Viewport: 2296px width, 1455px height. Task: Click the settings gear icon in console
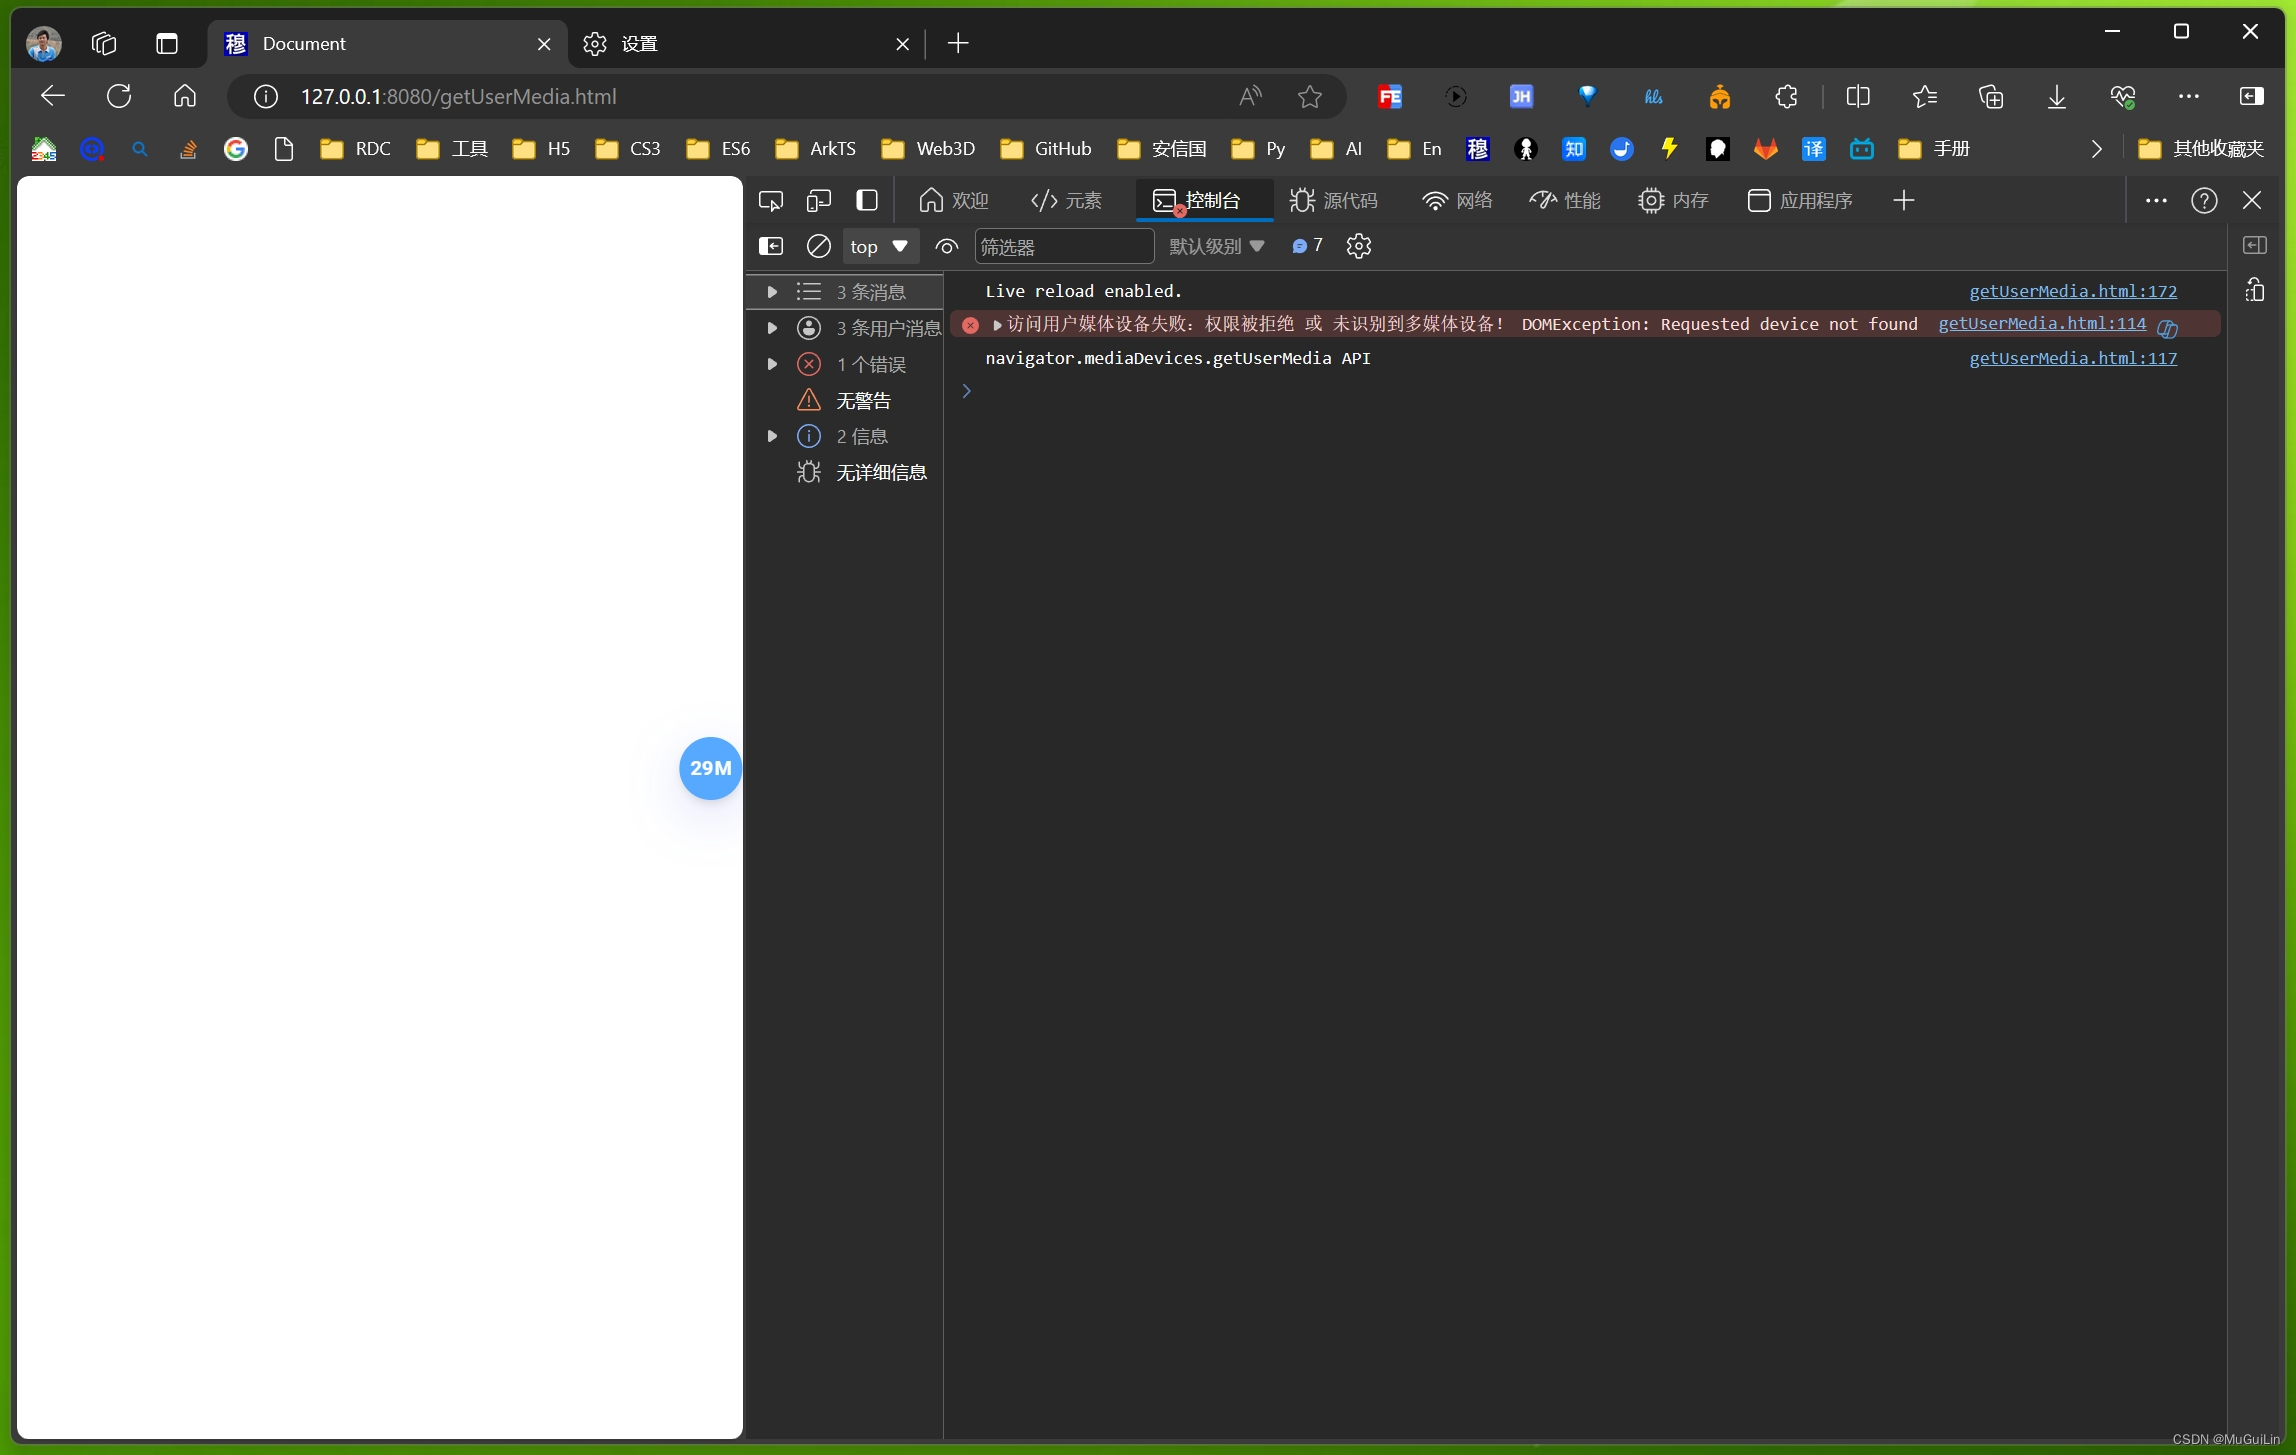pyautogui.click(x=1359, y=246)
